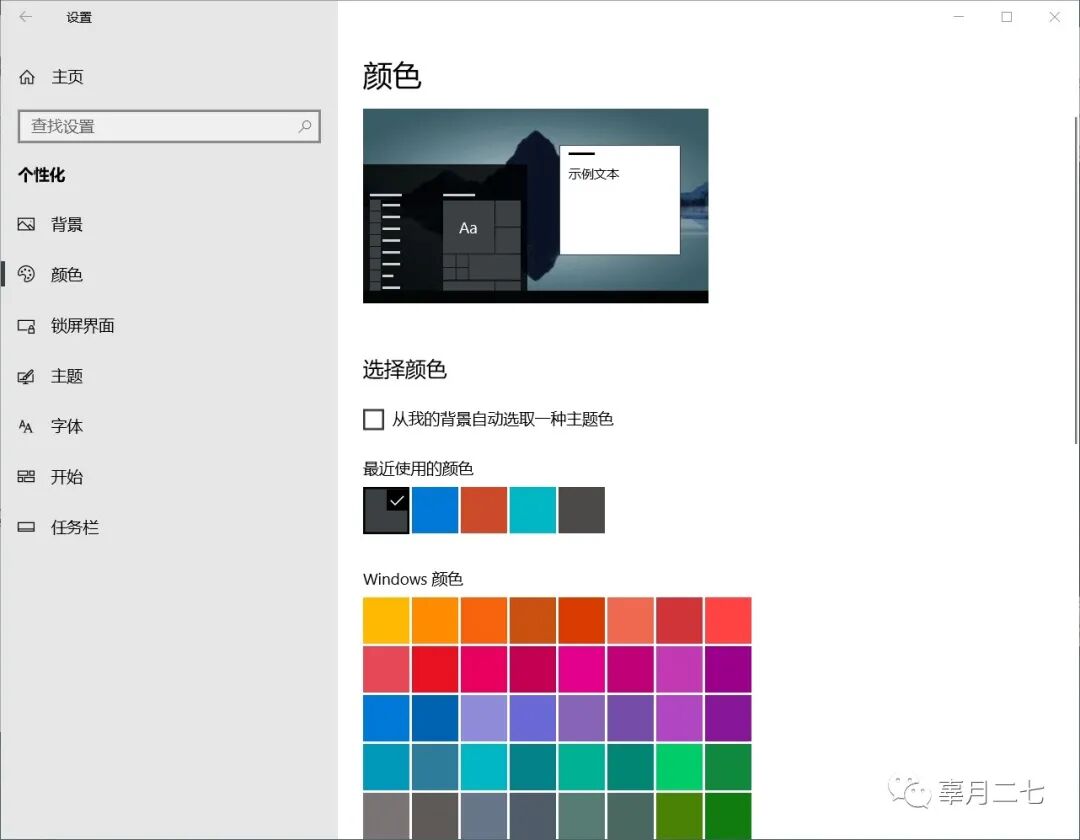The width and height of the screenshot is (1080, 840).
Task: Pick the yellow swatch in Windows 颜色
Action: coord(386,619)
